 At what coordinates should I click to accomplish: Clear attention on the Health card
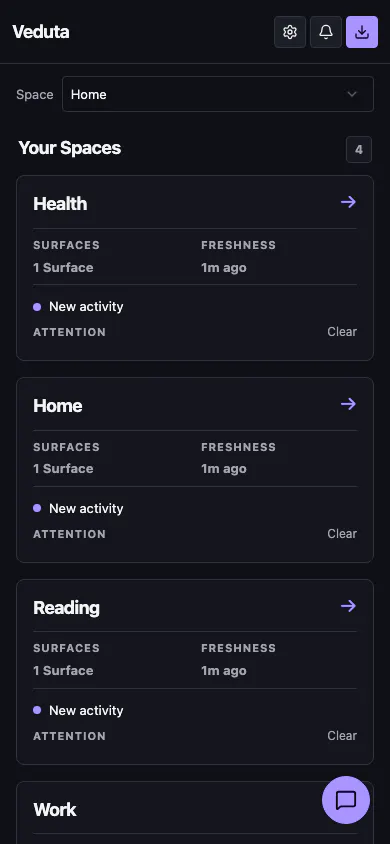[x=342, y=332]
